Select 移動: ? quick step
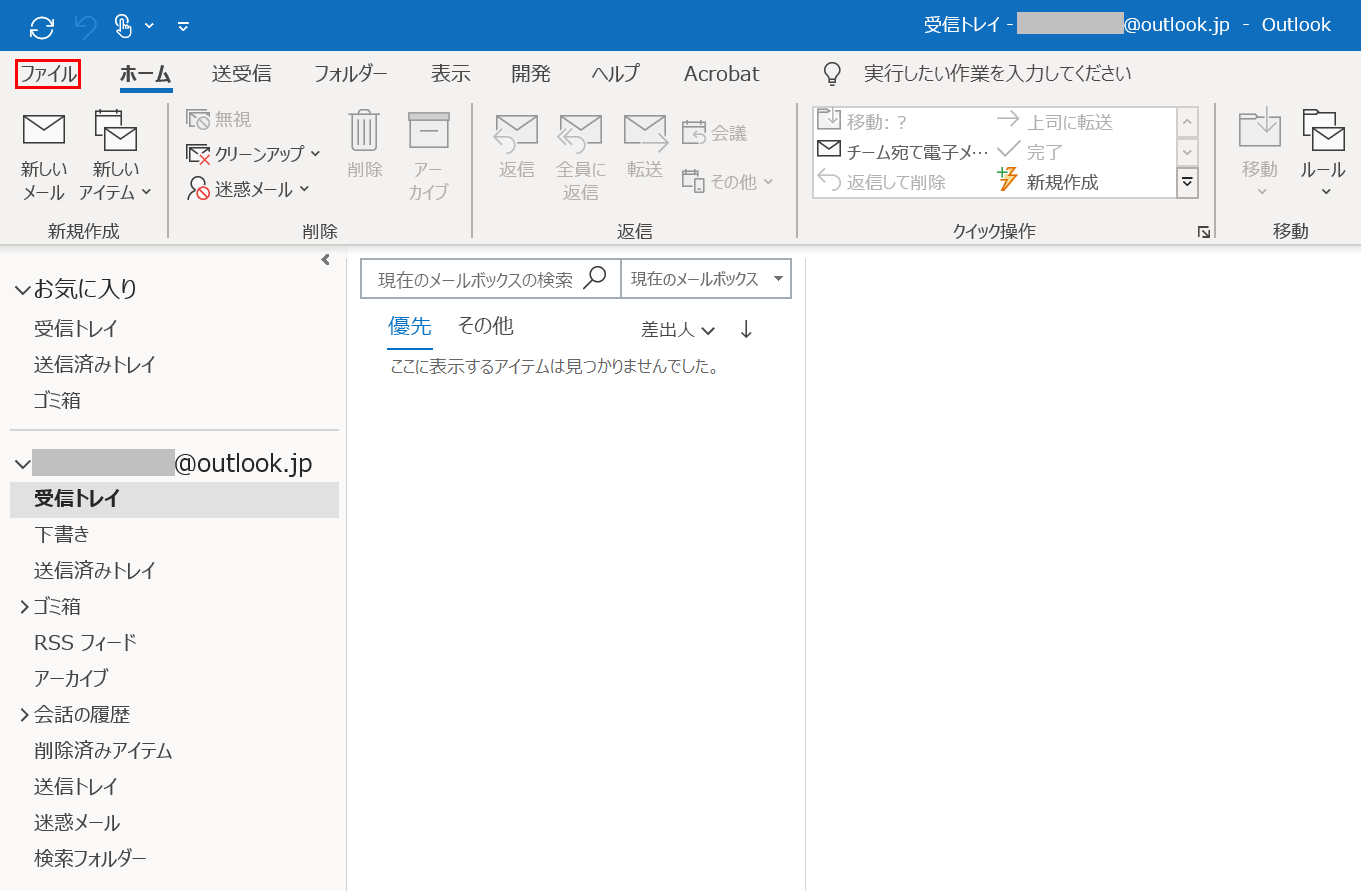The image size is (1361, 891). point(862,122)
